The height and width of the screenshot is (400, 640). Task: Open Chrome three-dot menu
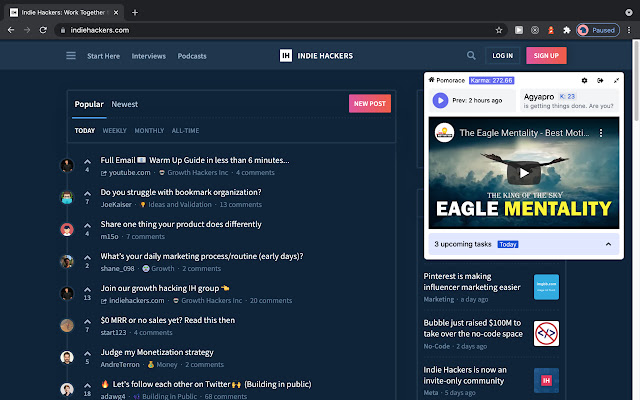(x=629, y=30)
